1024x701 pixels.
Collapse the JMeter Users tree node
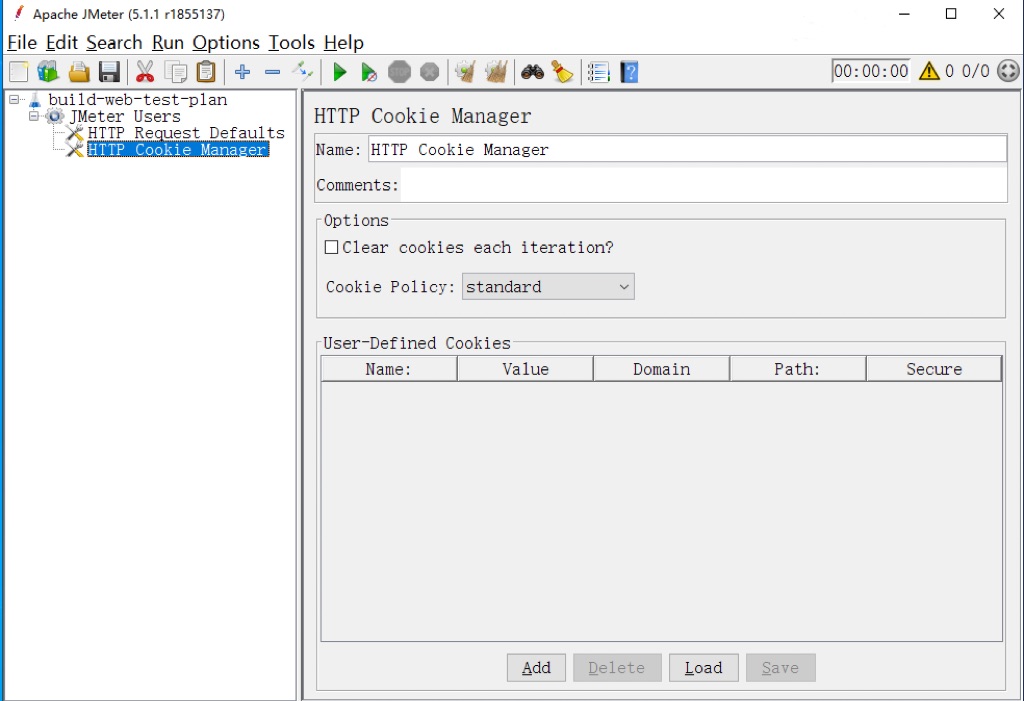click(x=34, y=116)
